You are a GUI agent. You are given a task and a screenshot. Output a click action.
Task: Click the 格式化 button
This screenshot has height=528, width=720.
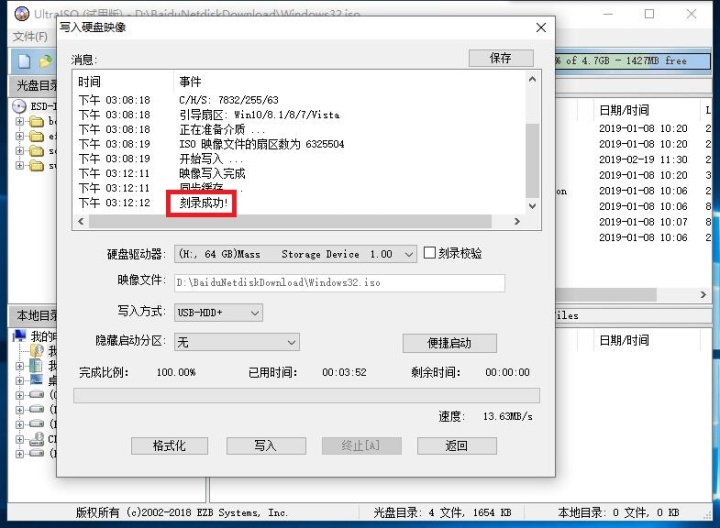(169, 446)
